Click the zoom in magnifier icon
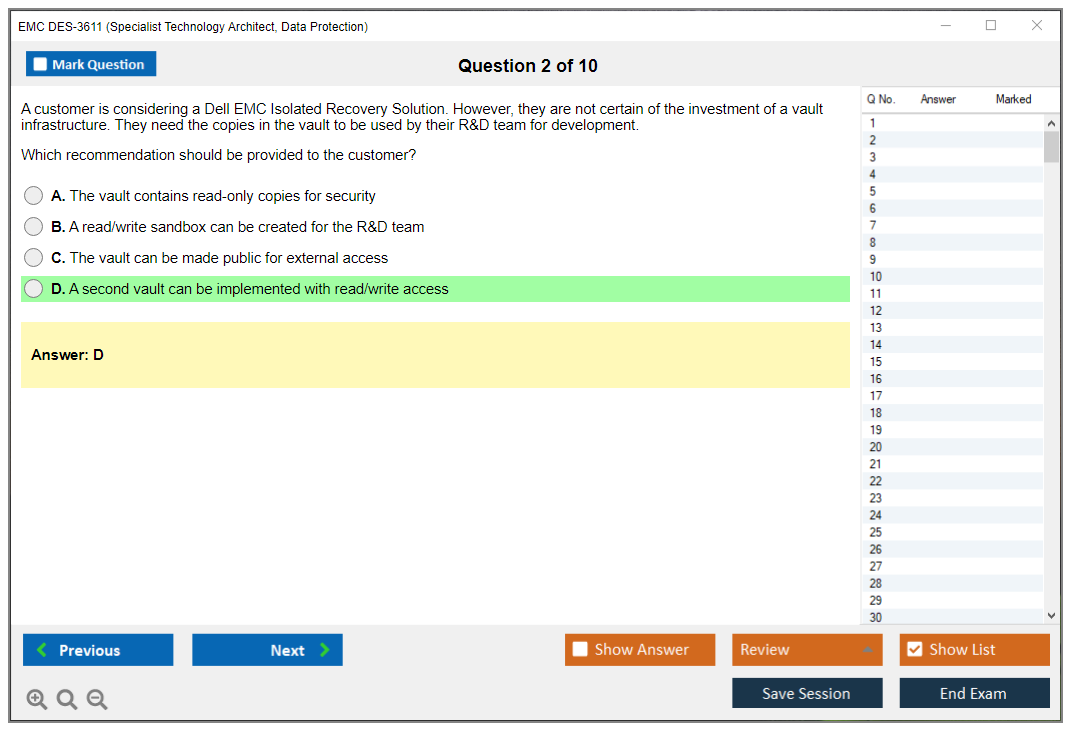This screenshot has height=735, width=1075. (36, 700)
